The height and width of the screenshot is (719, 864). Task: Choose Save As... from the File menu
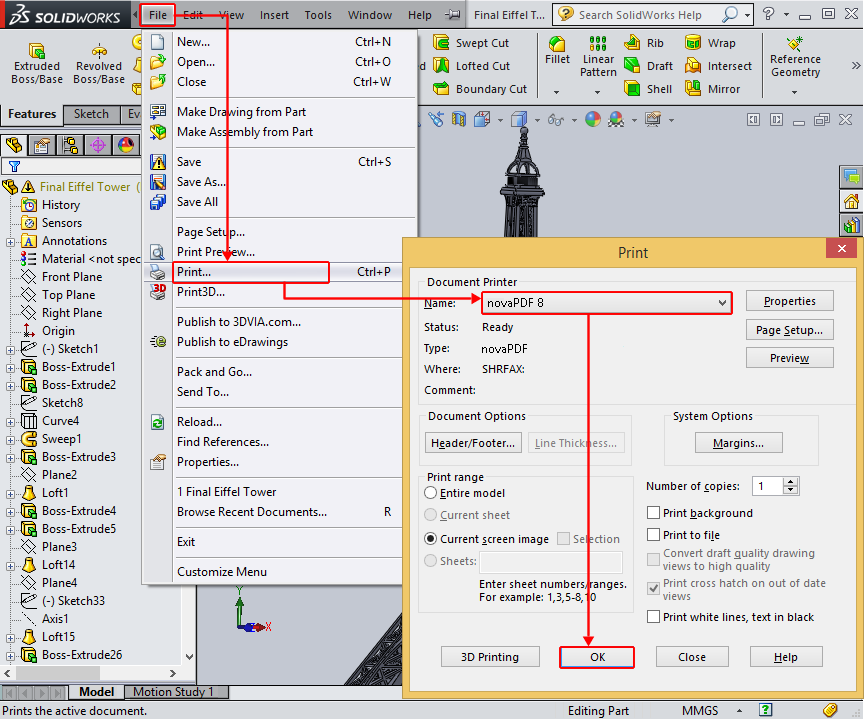201,182
